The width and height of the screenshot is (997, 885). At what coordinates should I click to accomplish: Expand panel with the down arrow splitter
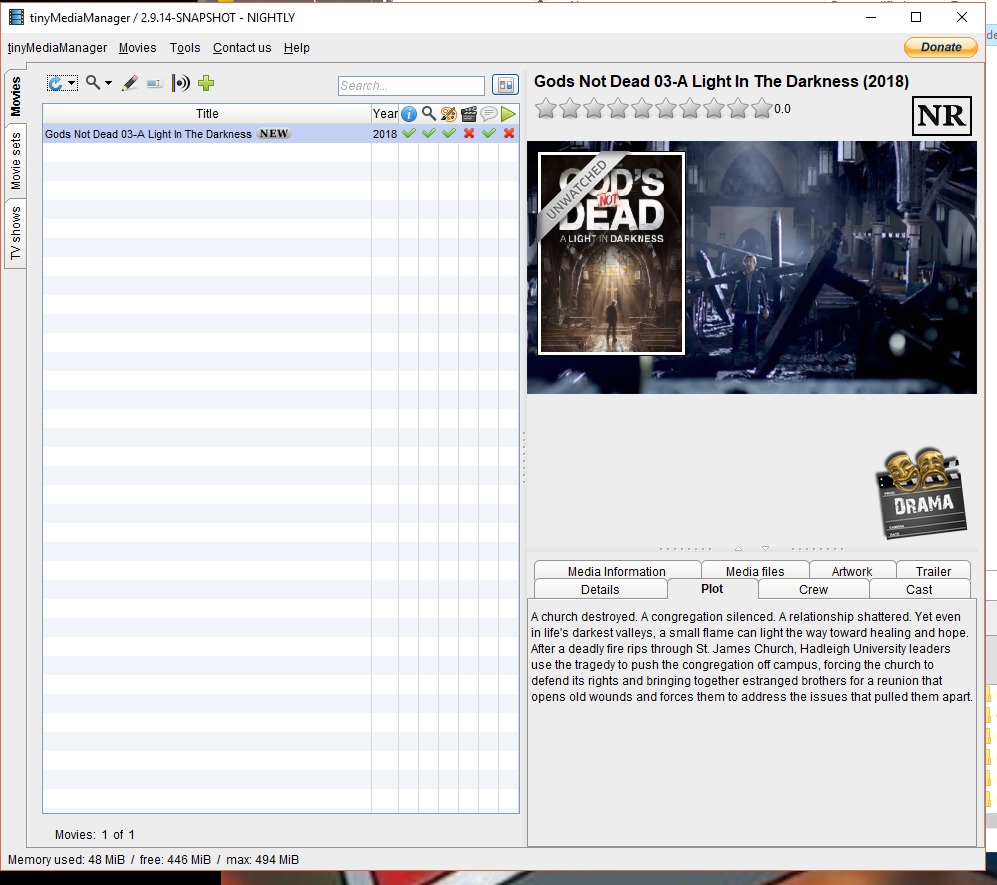[766, 548]
